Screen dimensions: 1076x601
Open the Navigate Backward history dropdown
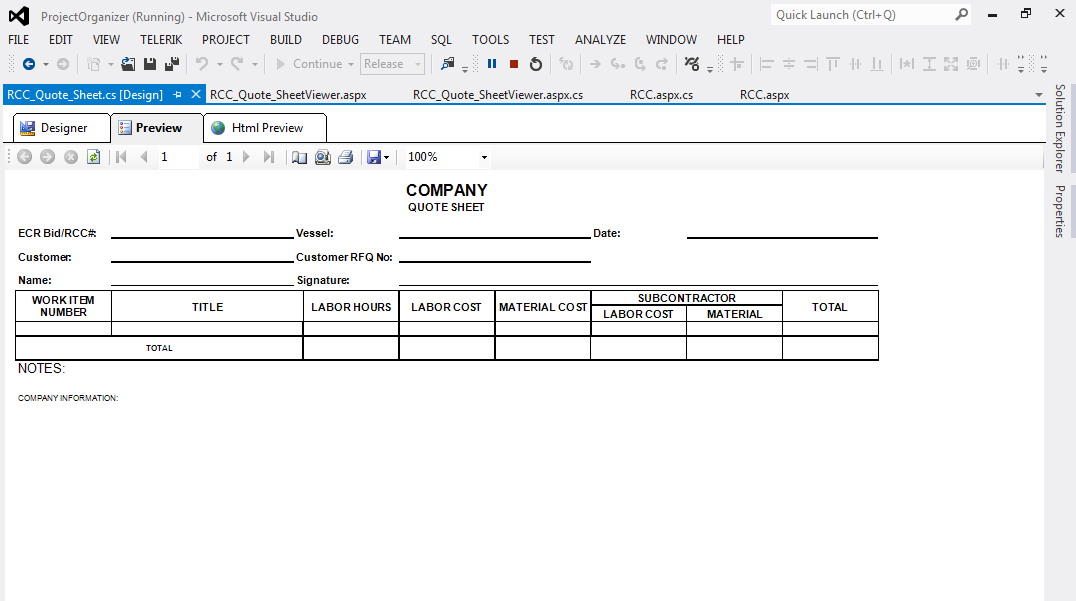(x=46, y=64)
